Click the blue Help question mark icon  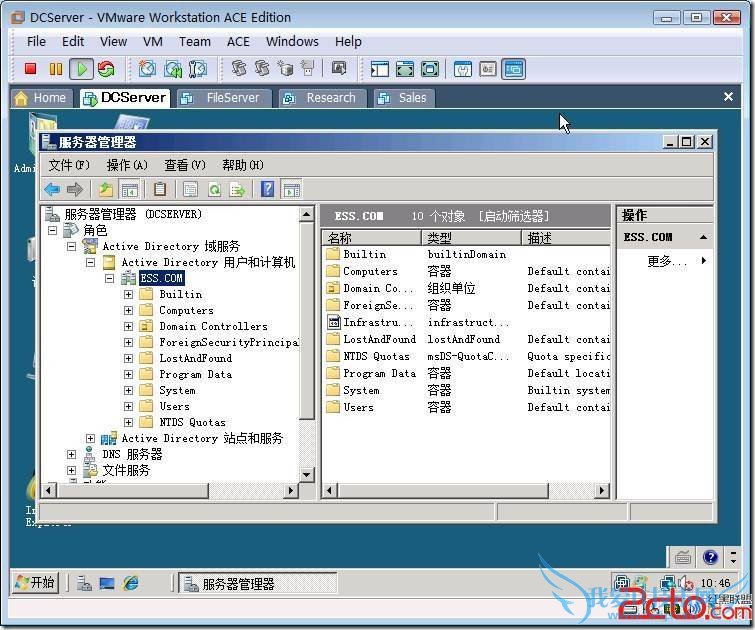coord(268,189)
